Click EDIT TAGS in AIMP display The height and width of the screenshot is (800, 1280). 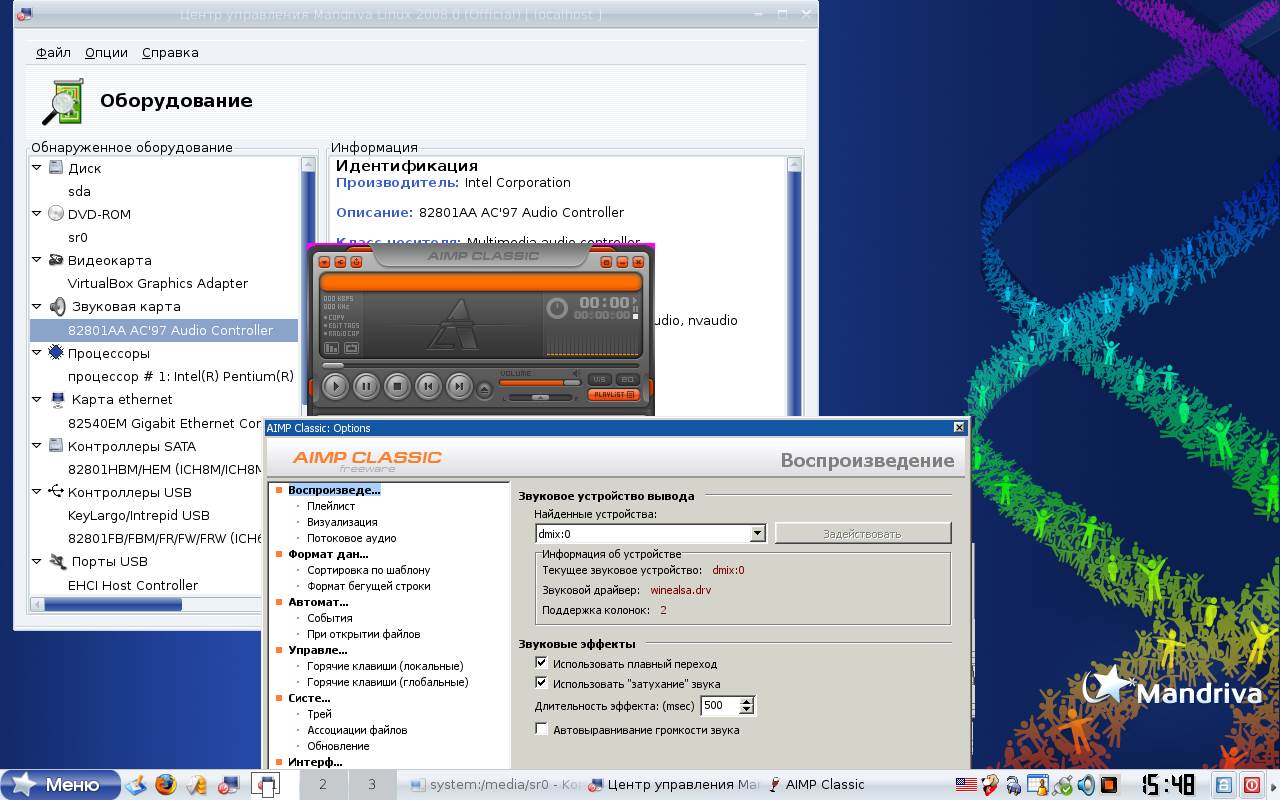click(341, 326)
